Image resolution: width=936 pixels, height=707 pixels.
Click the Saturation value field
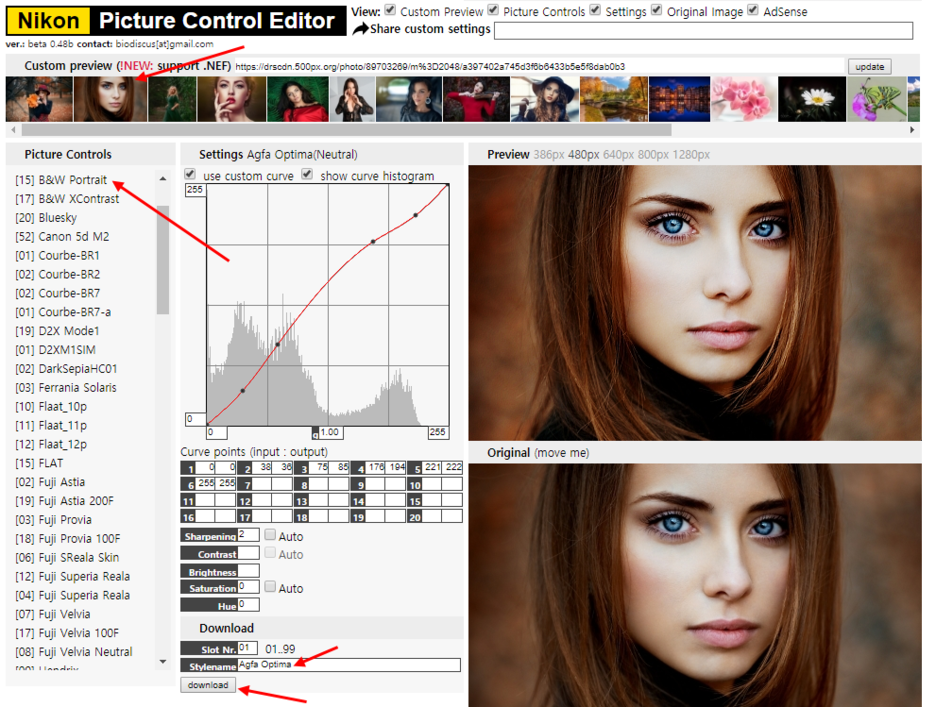(248, 587)
